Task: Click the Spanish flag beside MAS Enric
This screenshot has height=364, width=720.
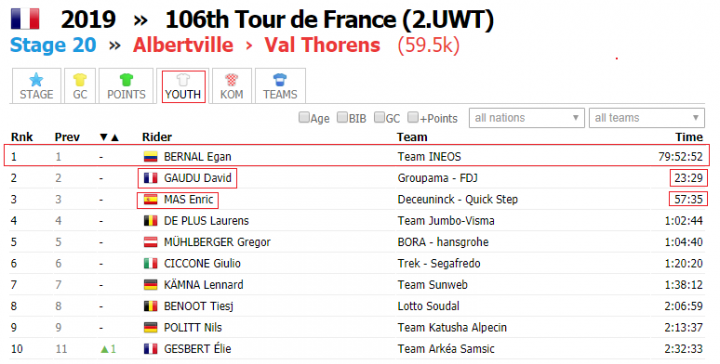Action: click(151, 200)
